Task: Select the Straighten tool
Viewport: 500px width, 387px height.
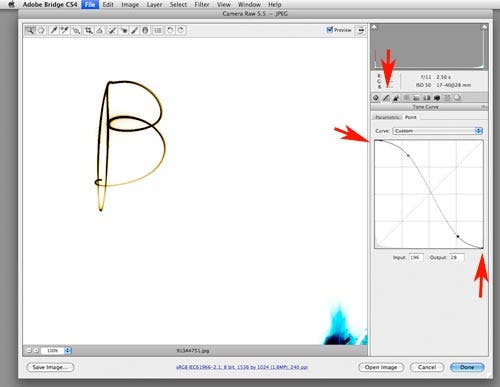Action: tap(100, 30)
